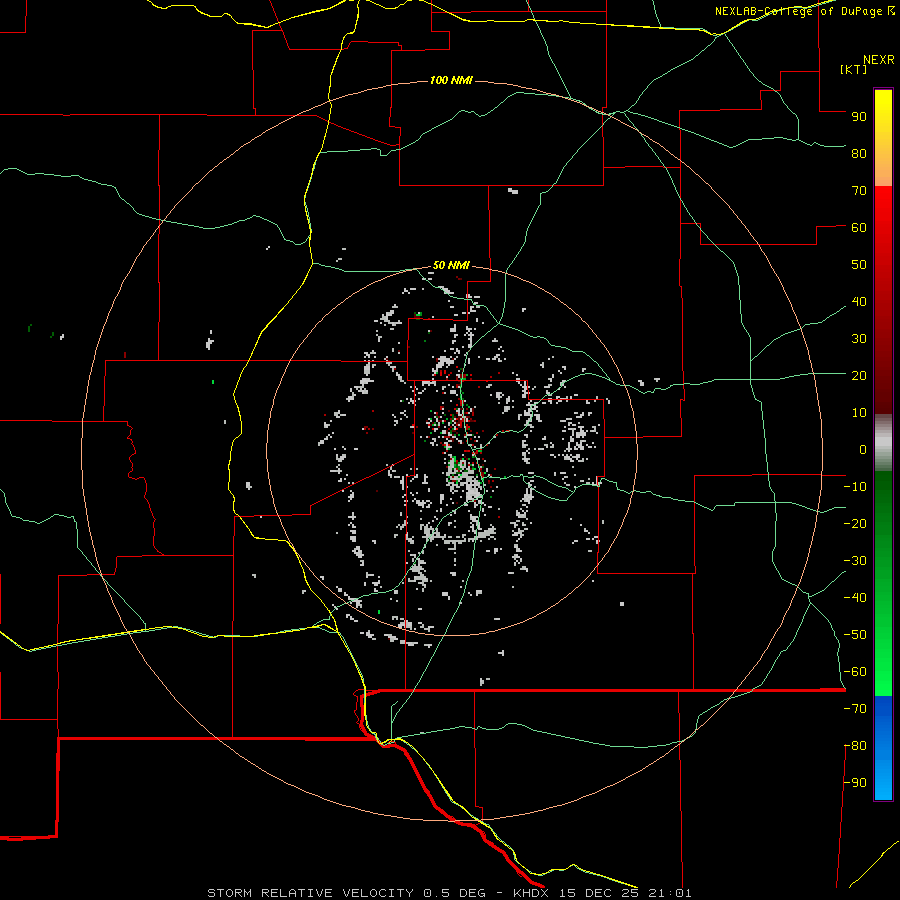Click the "NEXLAB-College of DuPage" header text
Viewport: 900px width, 900px height.
[798, 11]
